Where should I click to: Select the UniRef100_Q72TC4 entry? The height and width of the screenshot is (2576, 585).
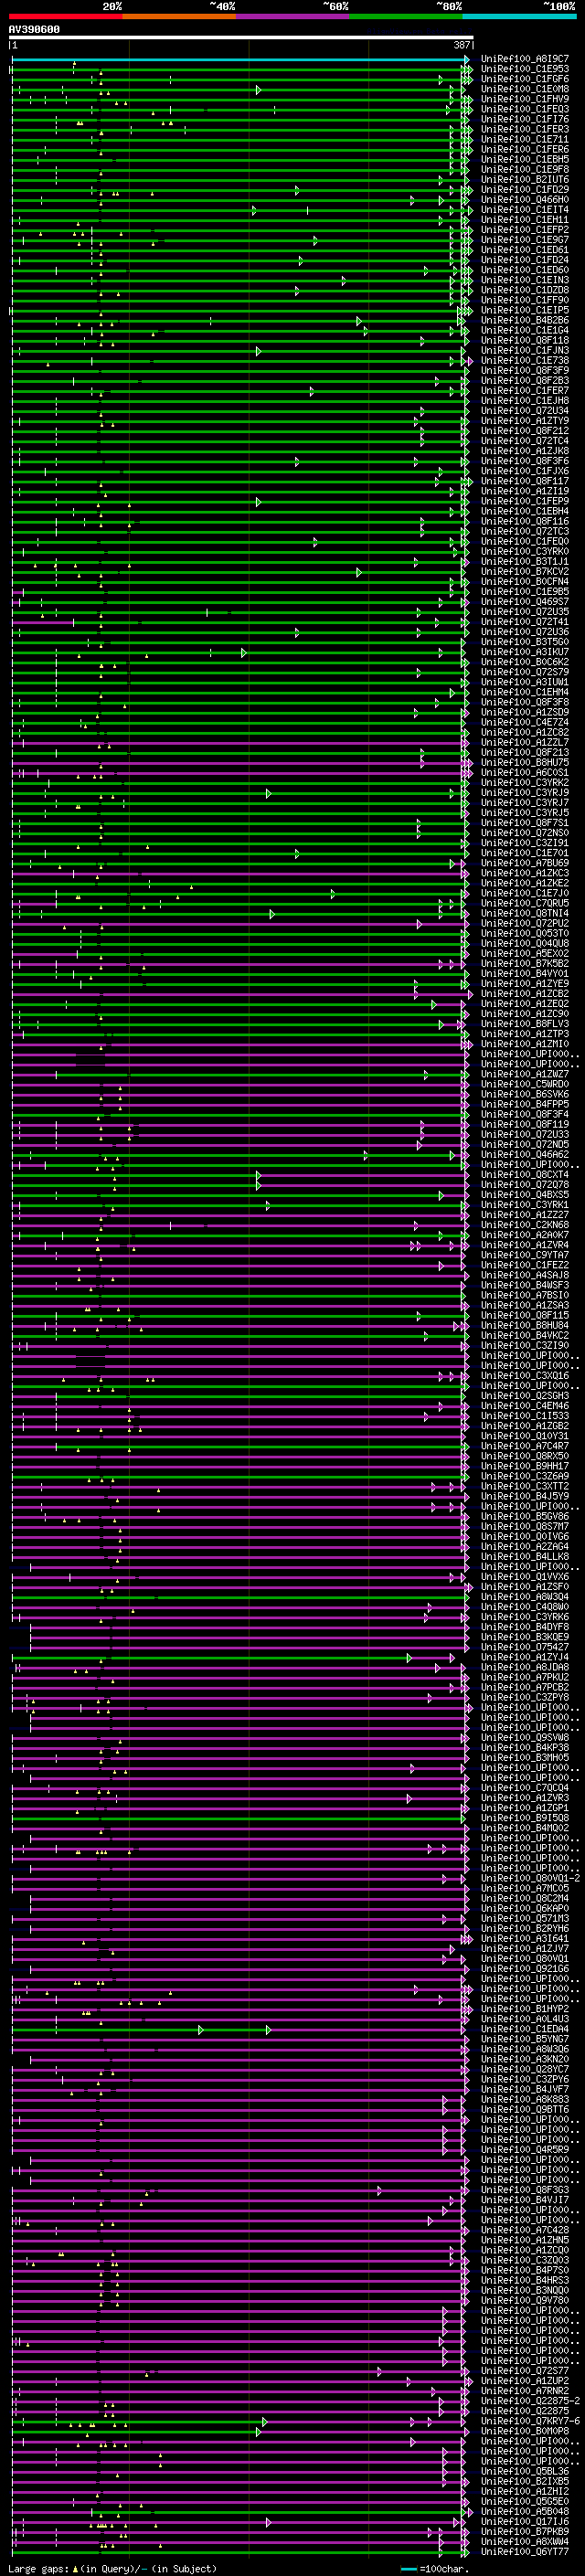point(525,441)
